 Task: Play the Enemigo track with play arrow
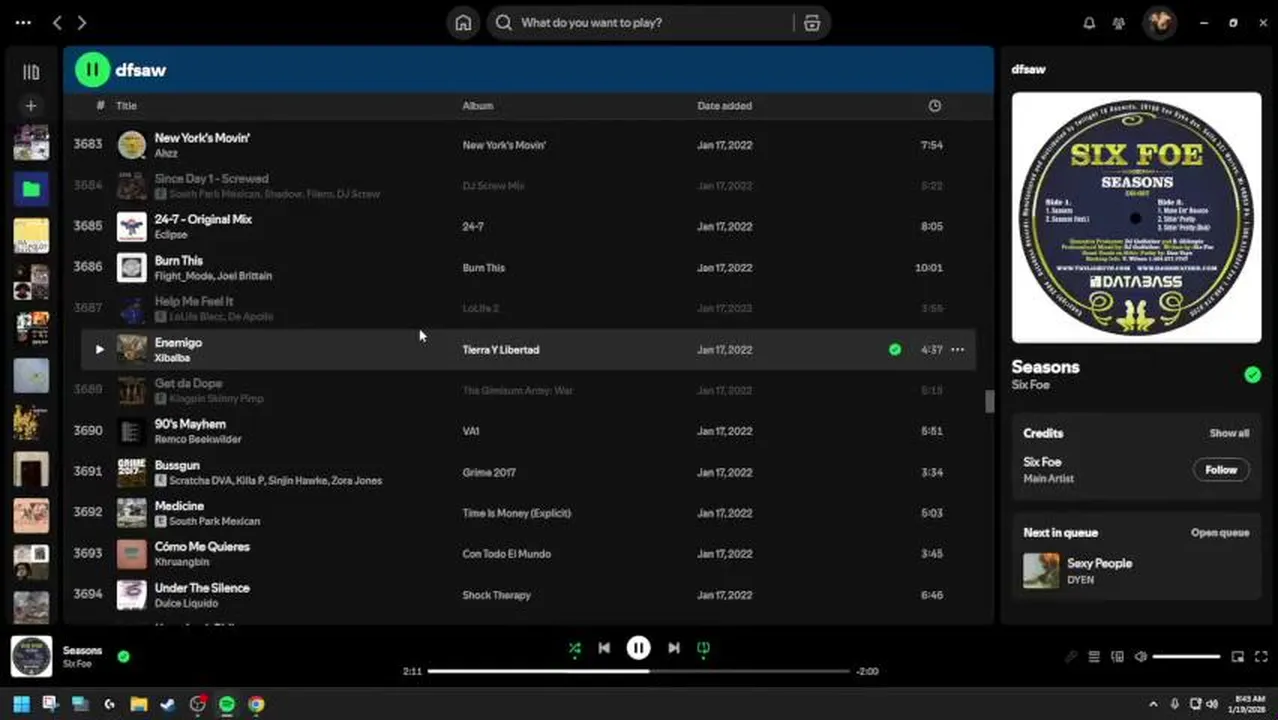point(99,349)
